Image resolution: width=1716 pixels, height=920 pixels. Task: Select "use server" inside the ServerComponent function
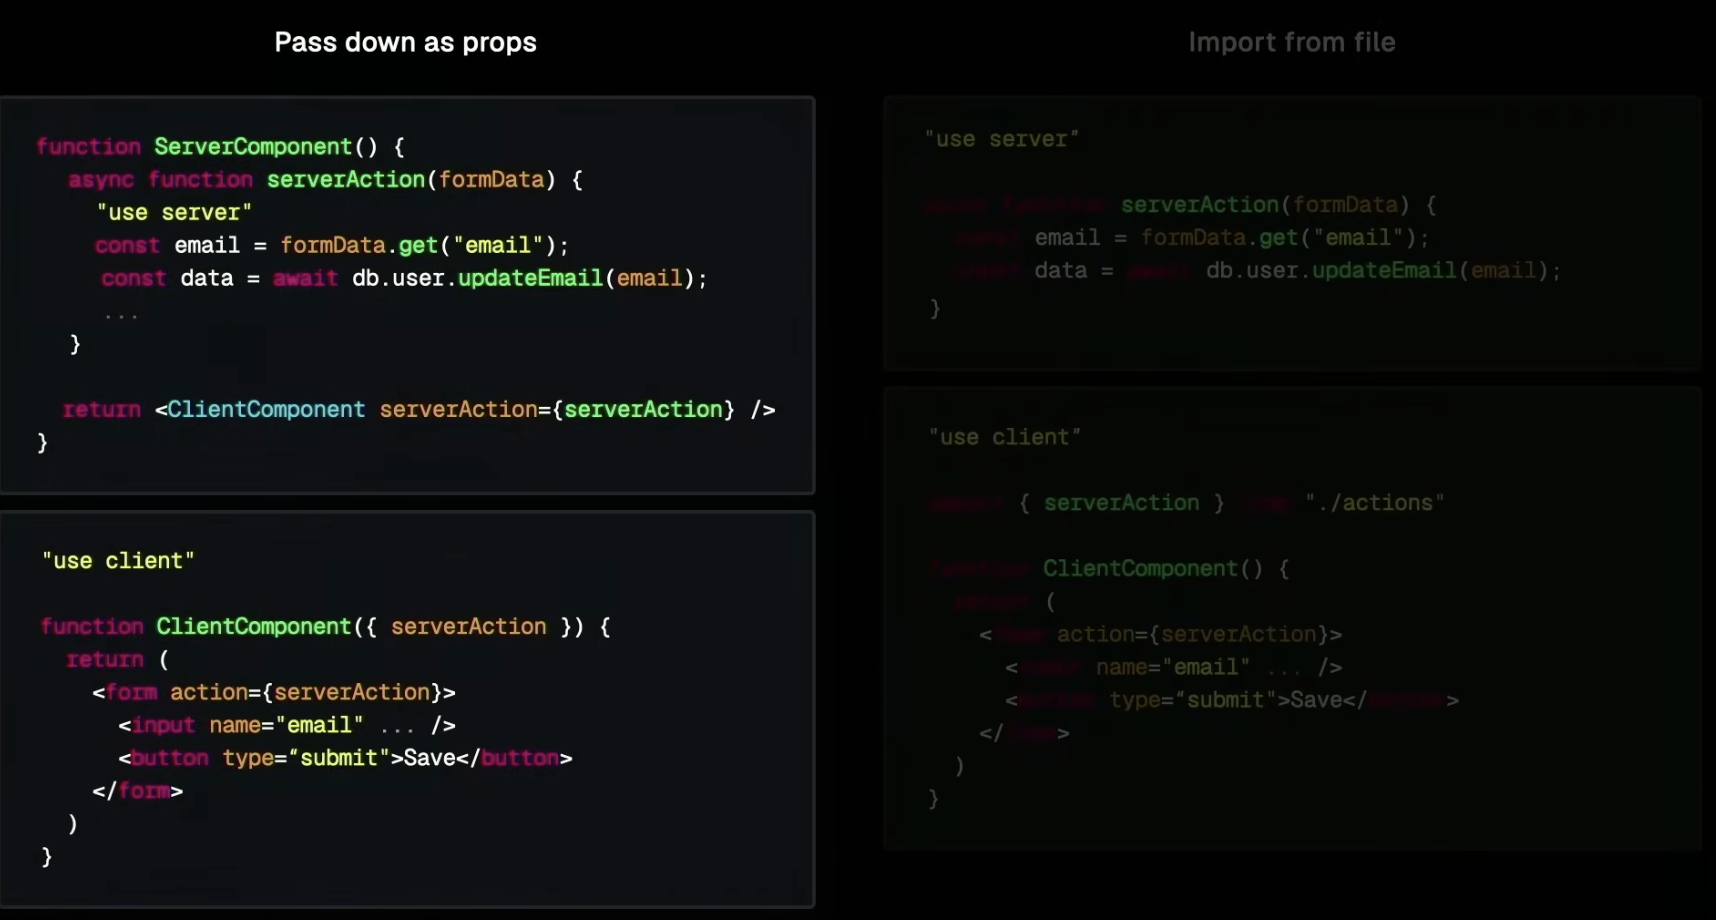[174, 212]
